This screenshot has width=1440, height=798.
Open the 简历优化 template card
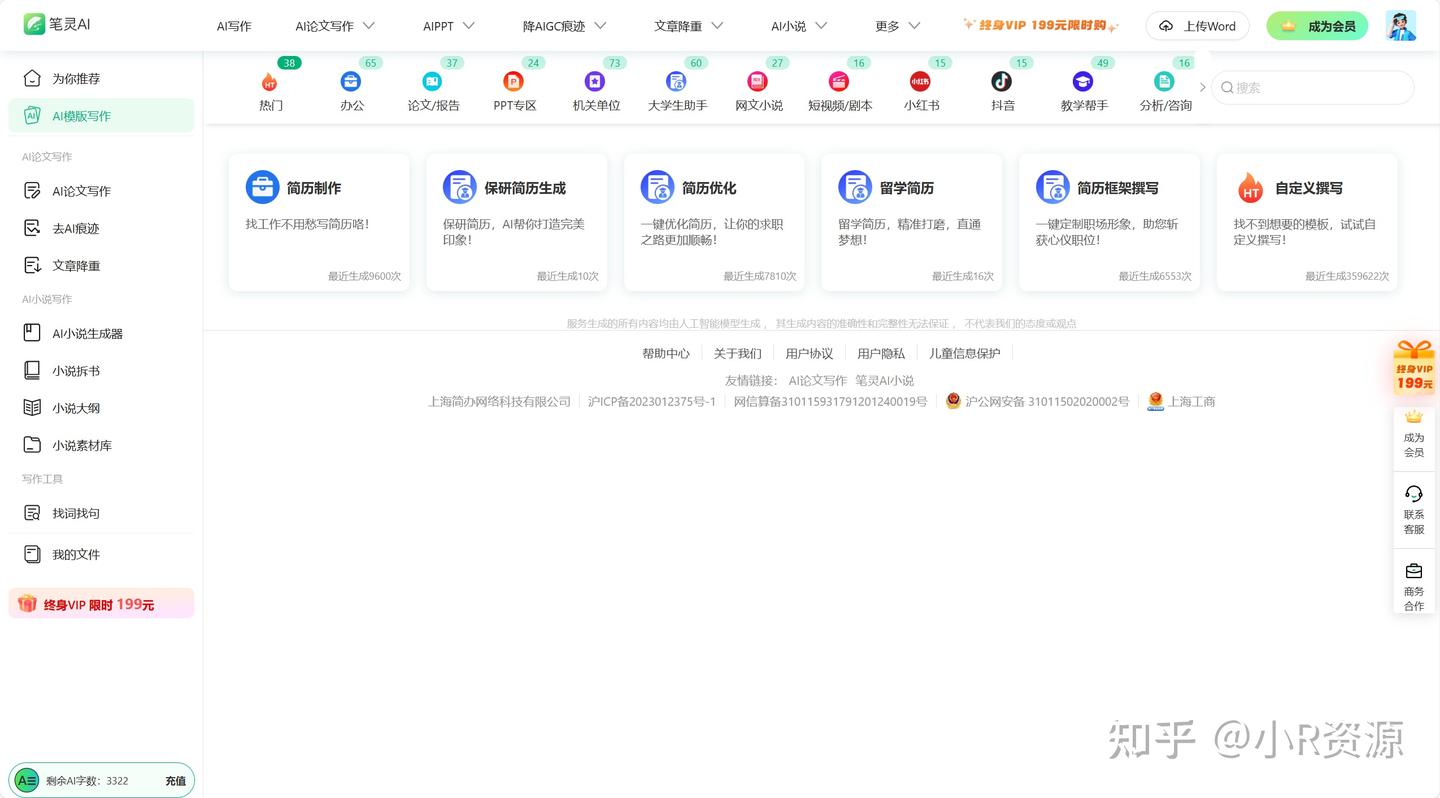(x=714, y=222)
